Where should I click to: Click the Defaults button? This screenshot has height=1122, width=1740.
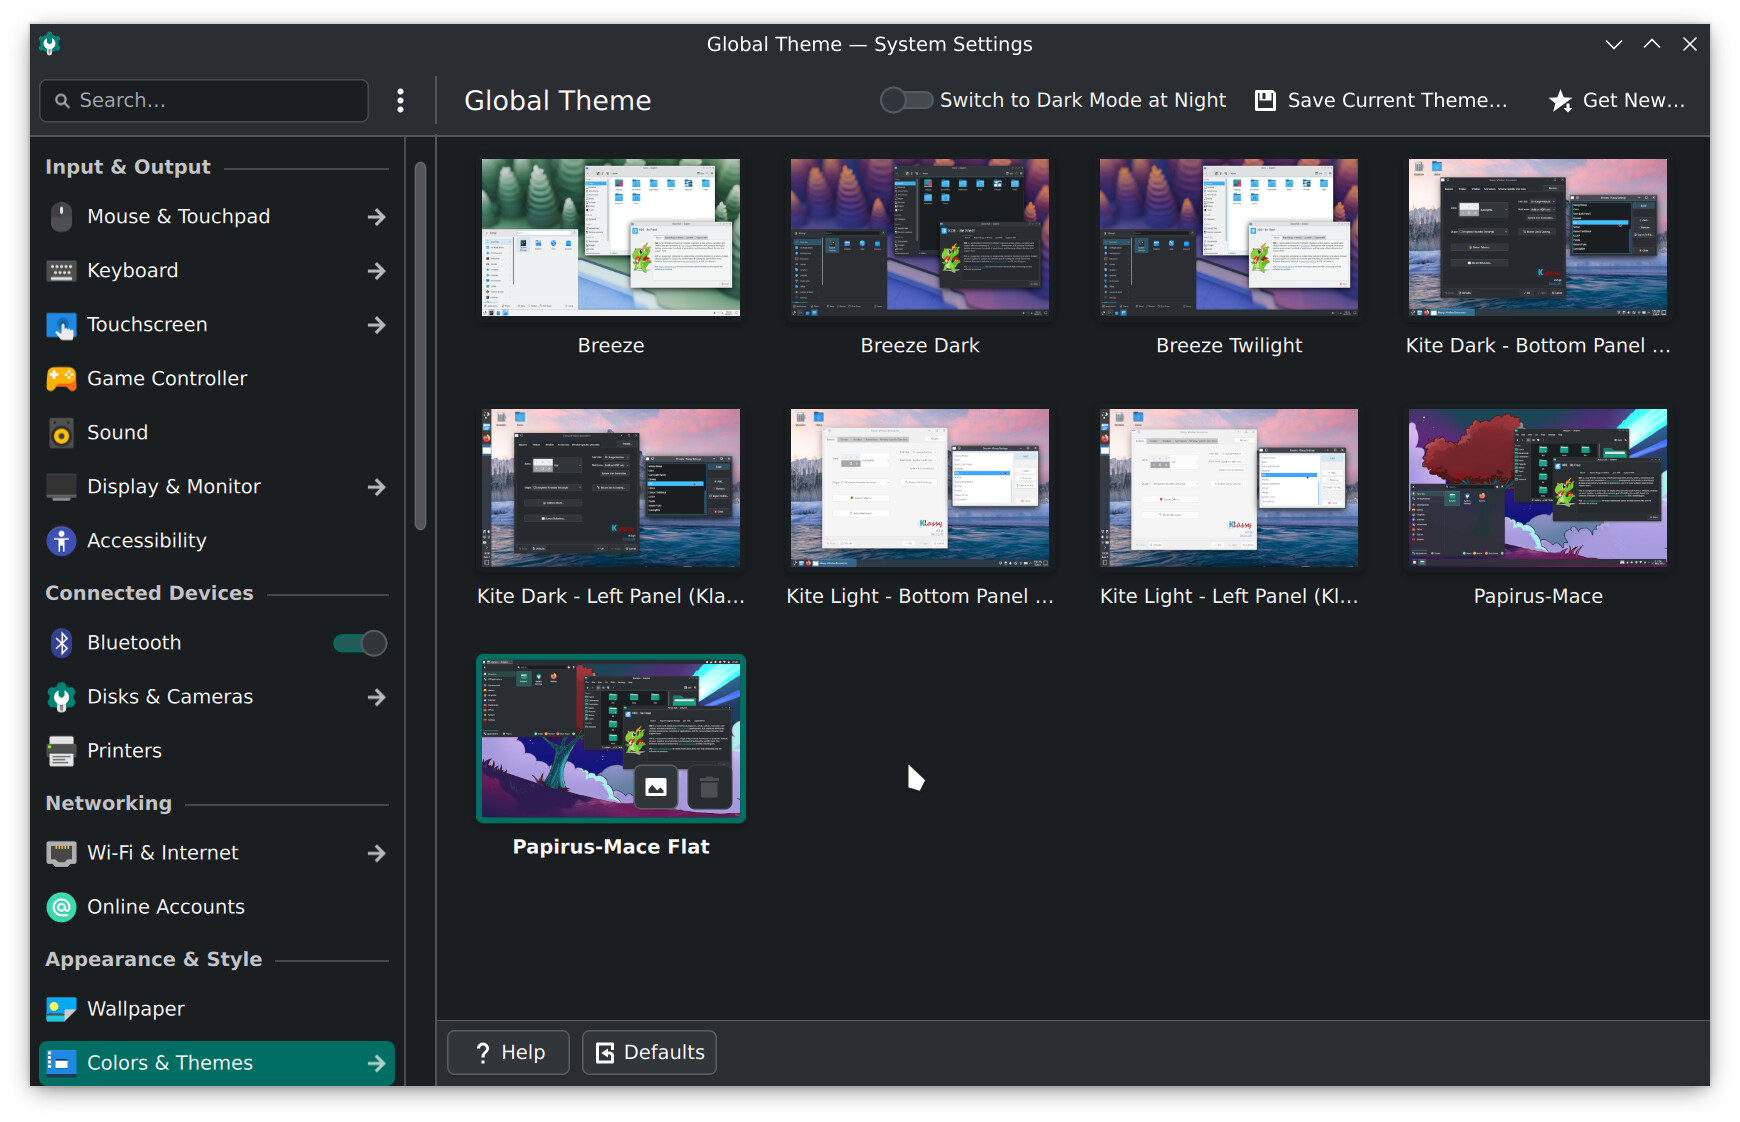[x=649, y=1052]
